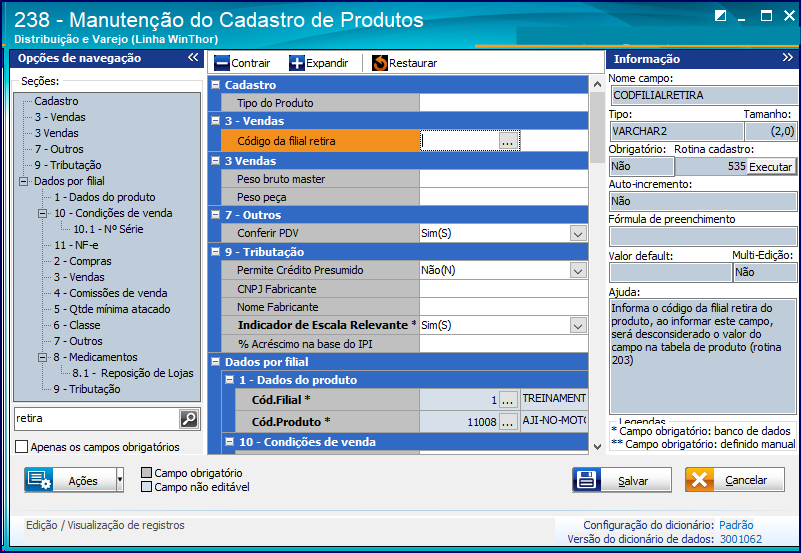Click the Contrair minus icon
Image resolution: width=801 pixels, height=553 pixels.
[222, 63]
